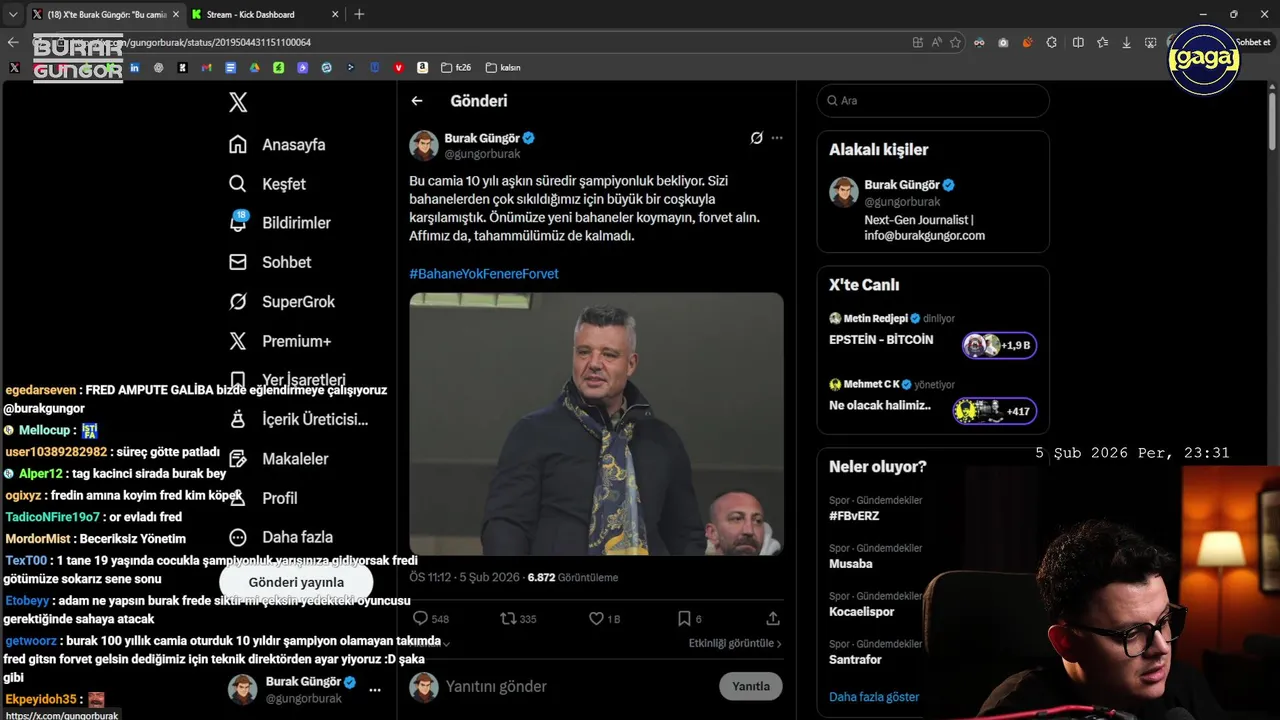Expand Etkinliği görüntüle link
Screen dimensions: 1280x720
pos(735,644)
